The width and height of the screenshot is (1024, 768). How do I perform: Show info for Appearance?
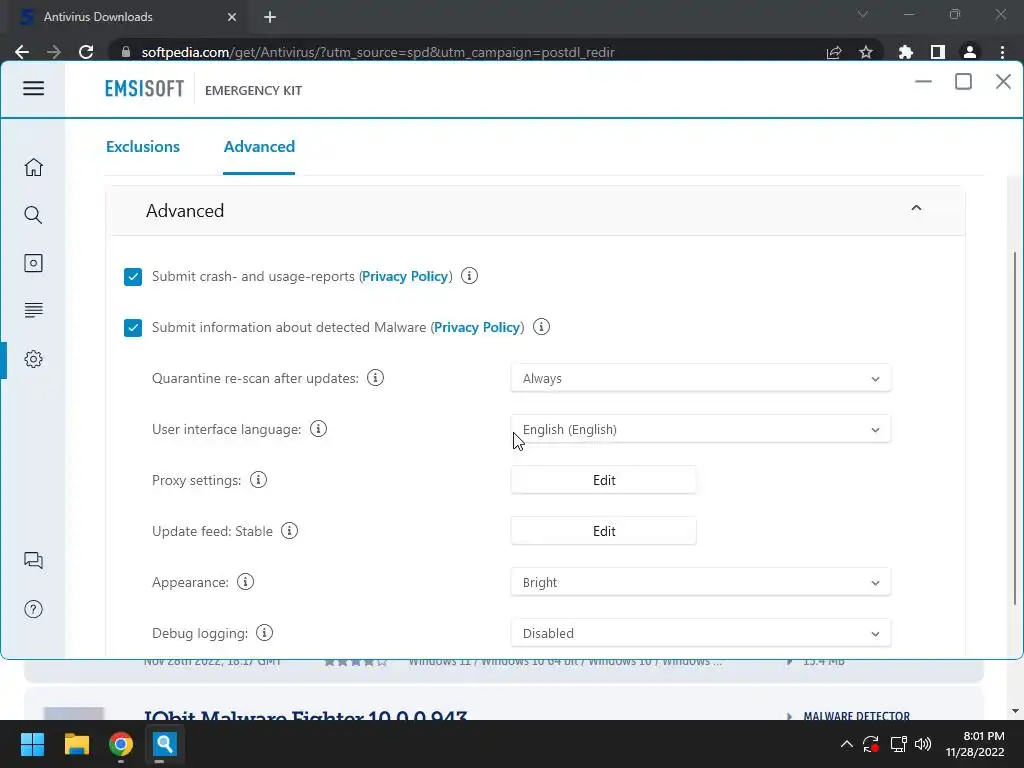point(246,581)
